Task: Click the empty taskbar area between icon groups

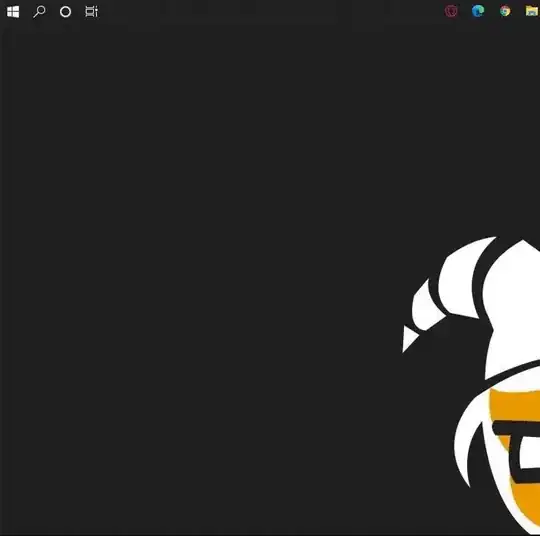Action: pyautogui.click(x=269, y=12)
